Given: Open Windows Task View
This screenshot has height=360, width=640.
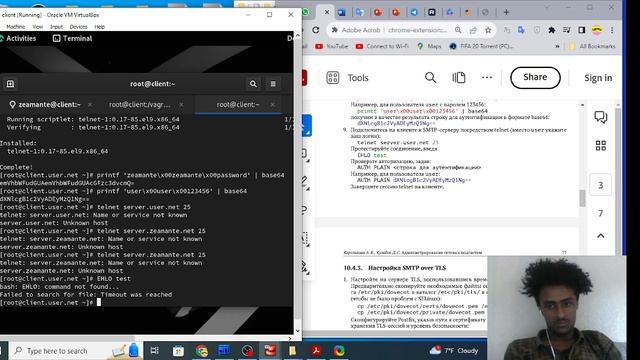Looking at the screenshot, I should [x=155, y=351].
